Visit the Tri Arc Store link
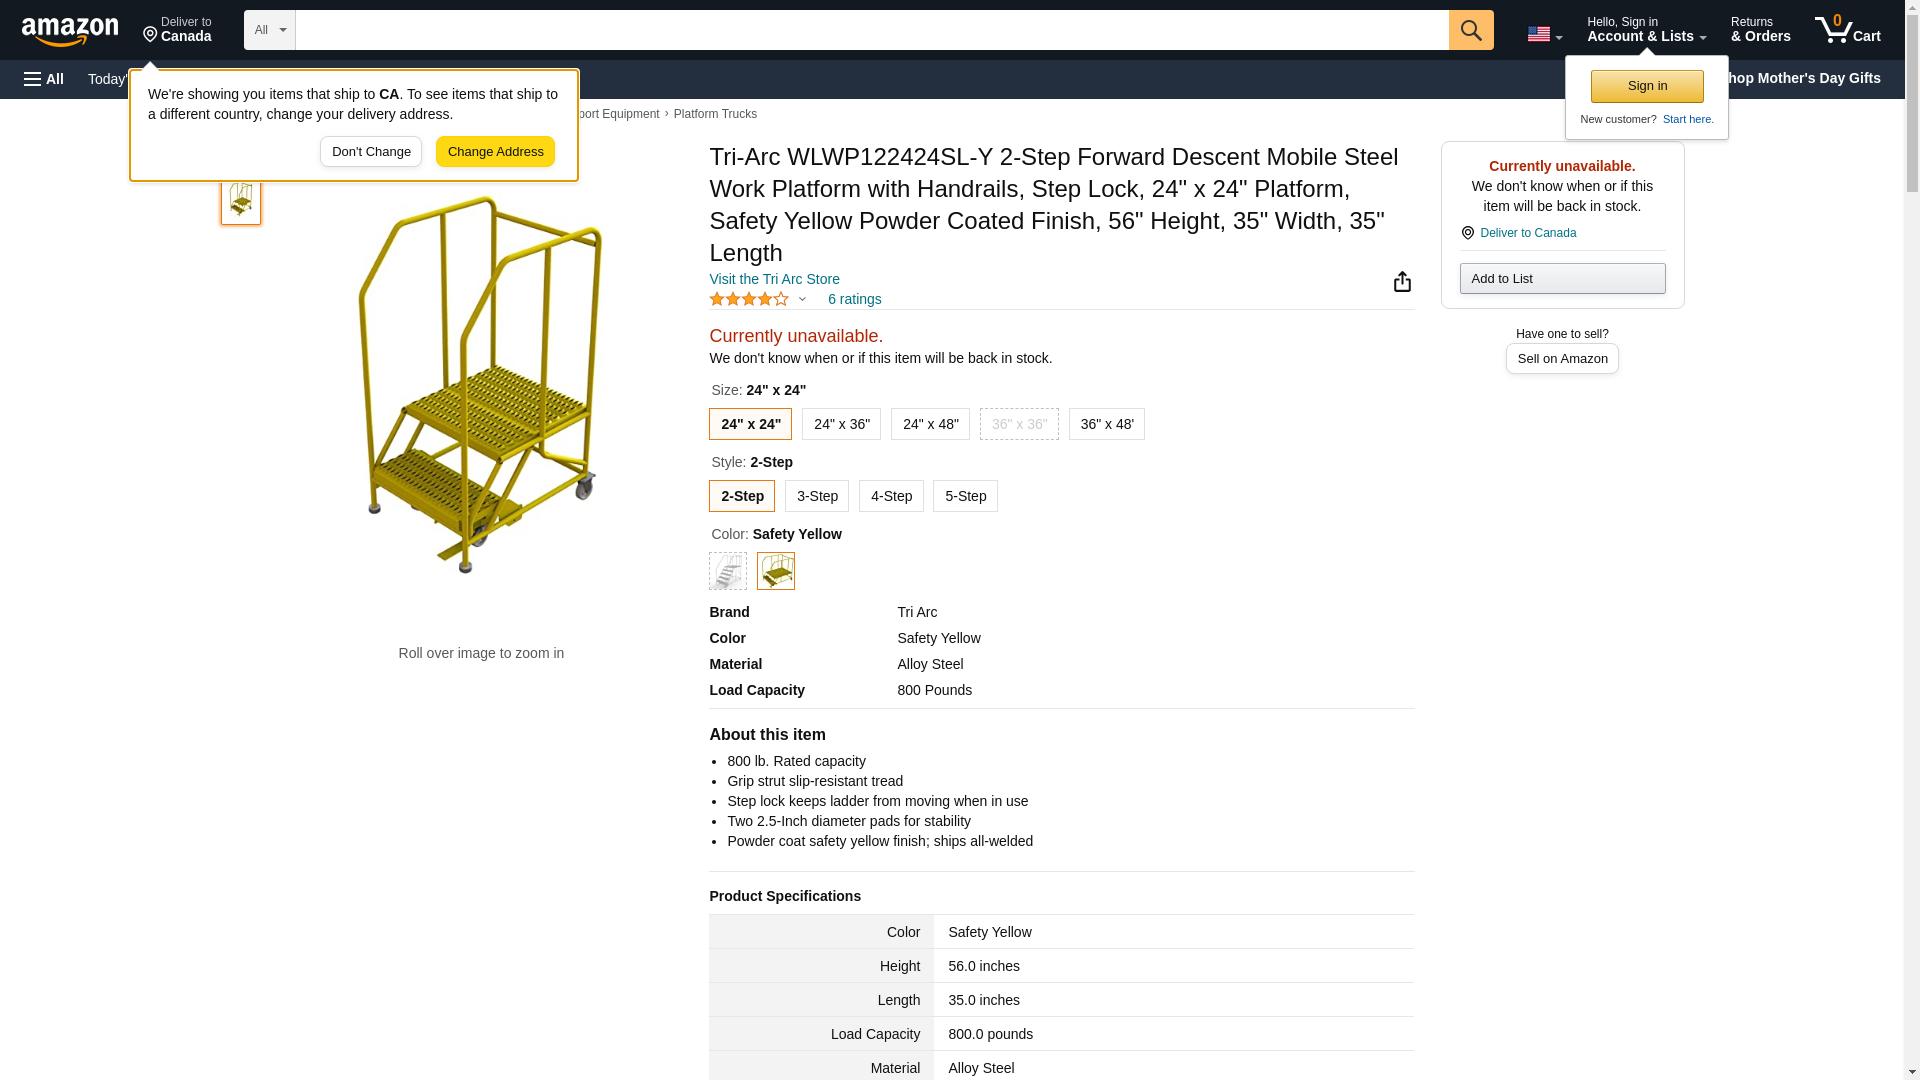1920x1080 pixels. (774, 279)
